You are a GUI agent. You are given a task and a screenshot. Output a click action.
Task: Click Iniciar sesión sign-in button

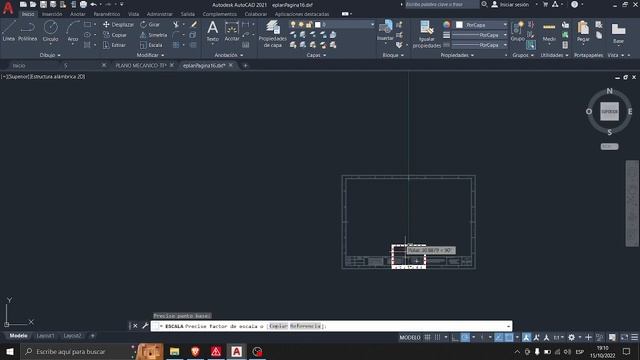pos(510,4)
